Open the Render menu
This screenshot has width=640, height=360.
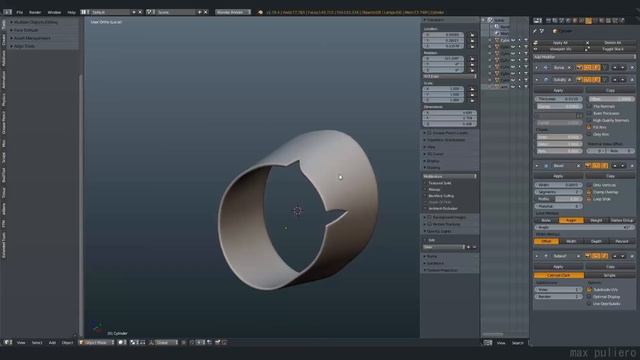click(35, 12)
